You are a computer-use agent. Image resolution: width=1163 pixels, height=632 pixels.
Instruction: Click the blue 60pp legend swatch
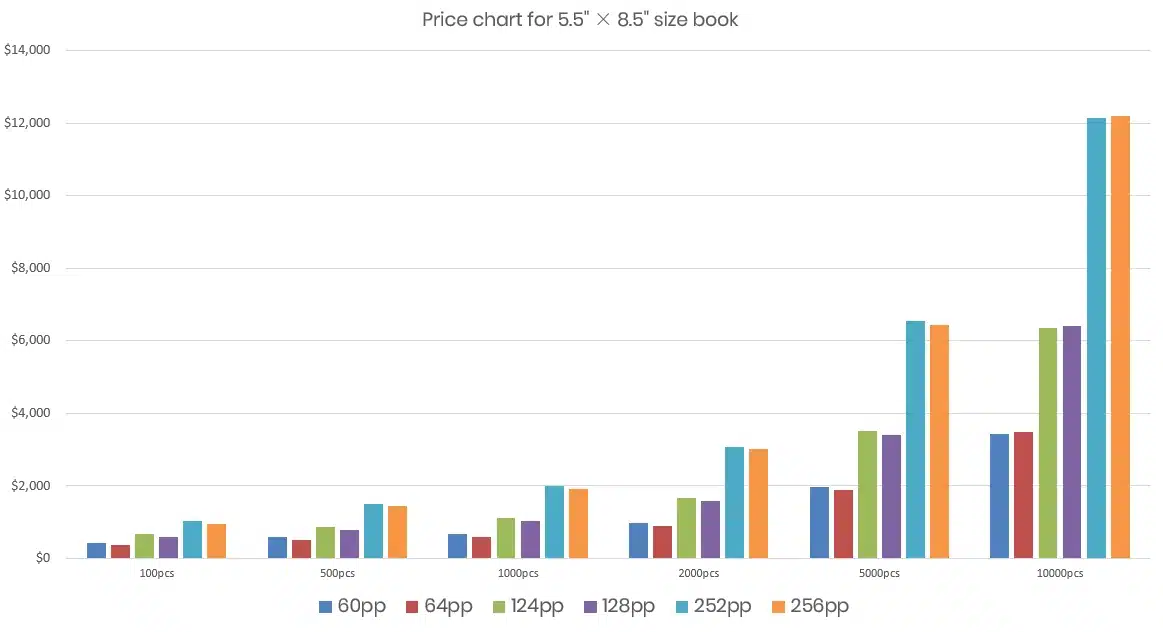[325, 607]
